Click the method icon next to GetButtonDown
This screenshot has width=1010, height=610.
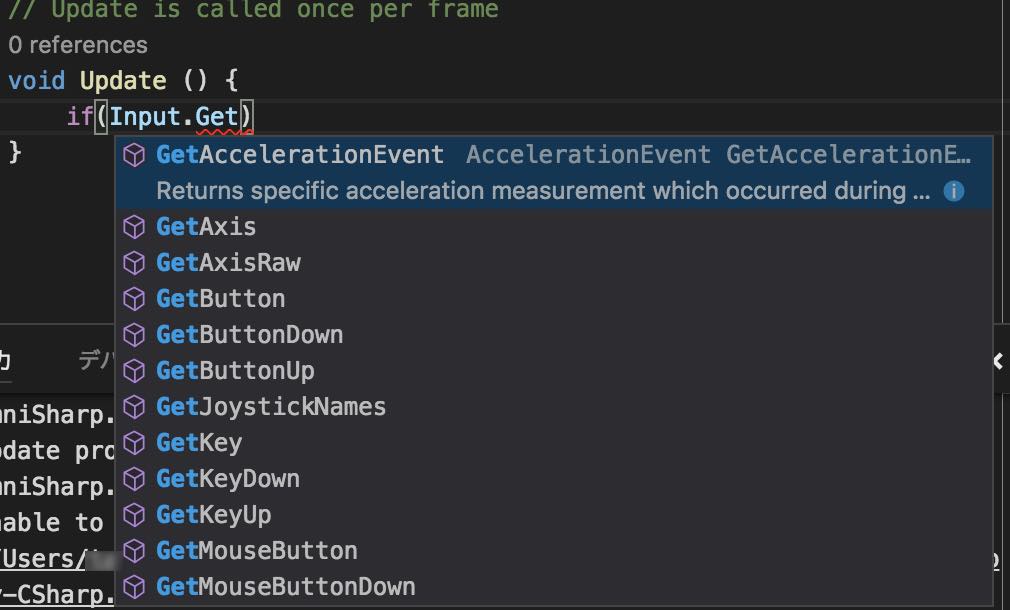click(134, 336)
